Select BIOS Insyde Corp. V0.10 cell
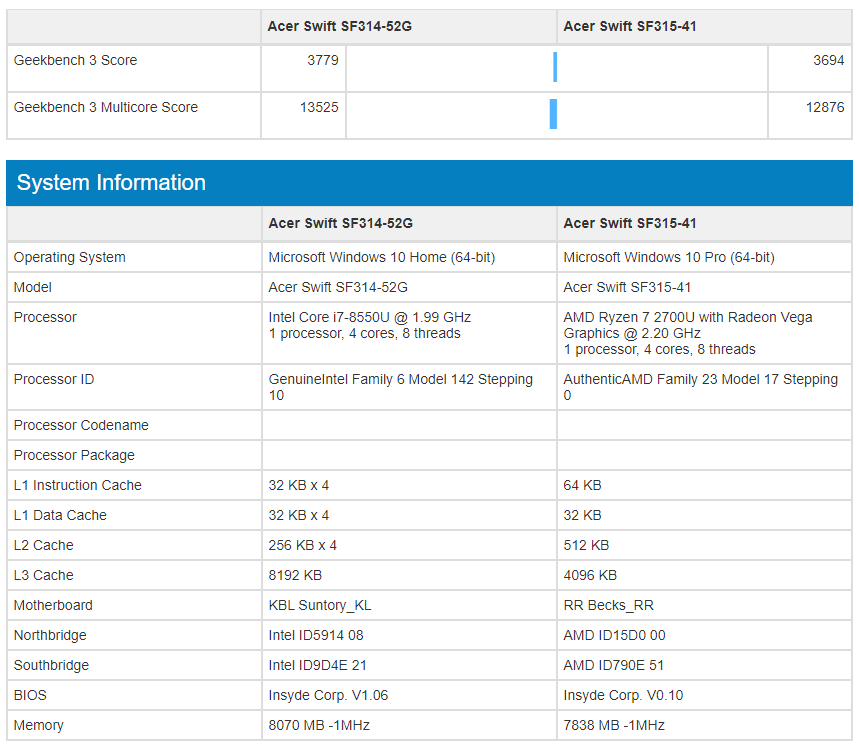Viewport: 859px width, 746px height. tap(705, 696)
